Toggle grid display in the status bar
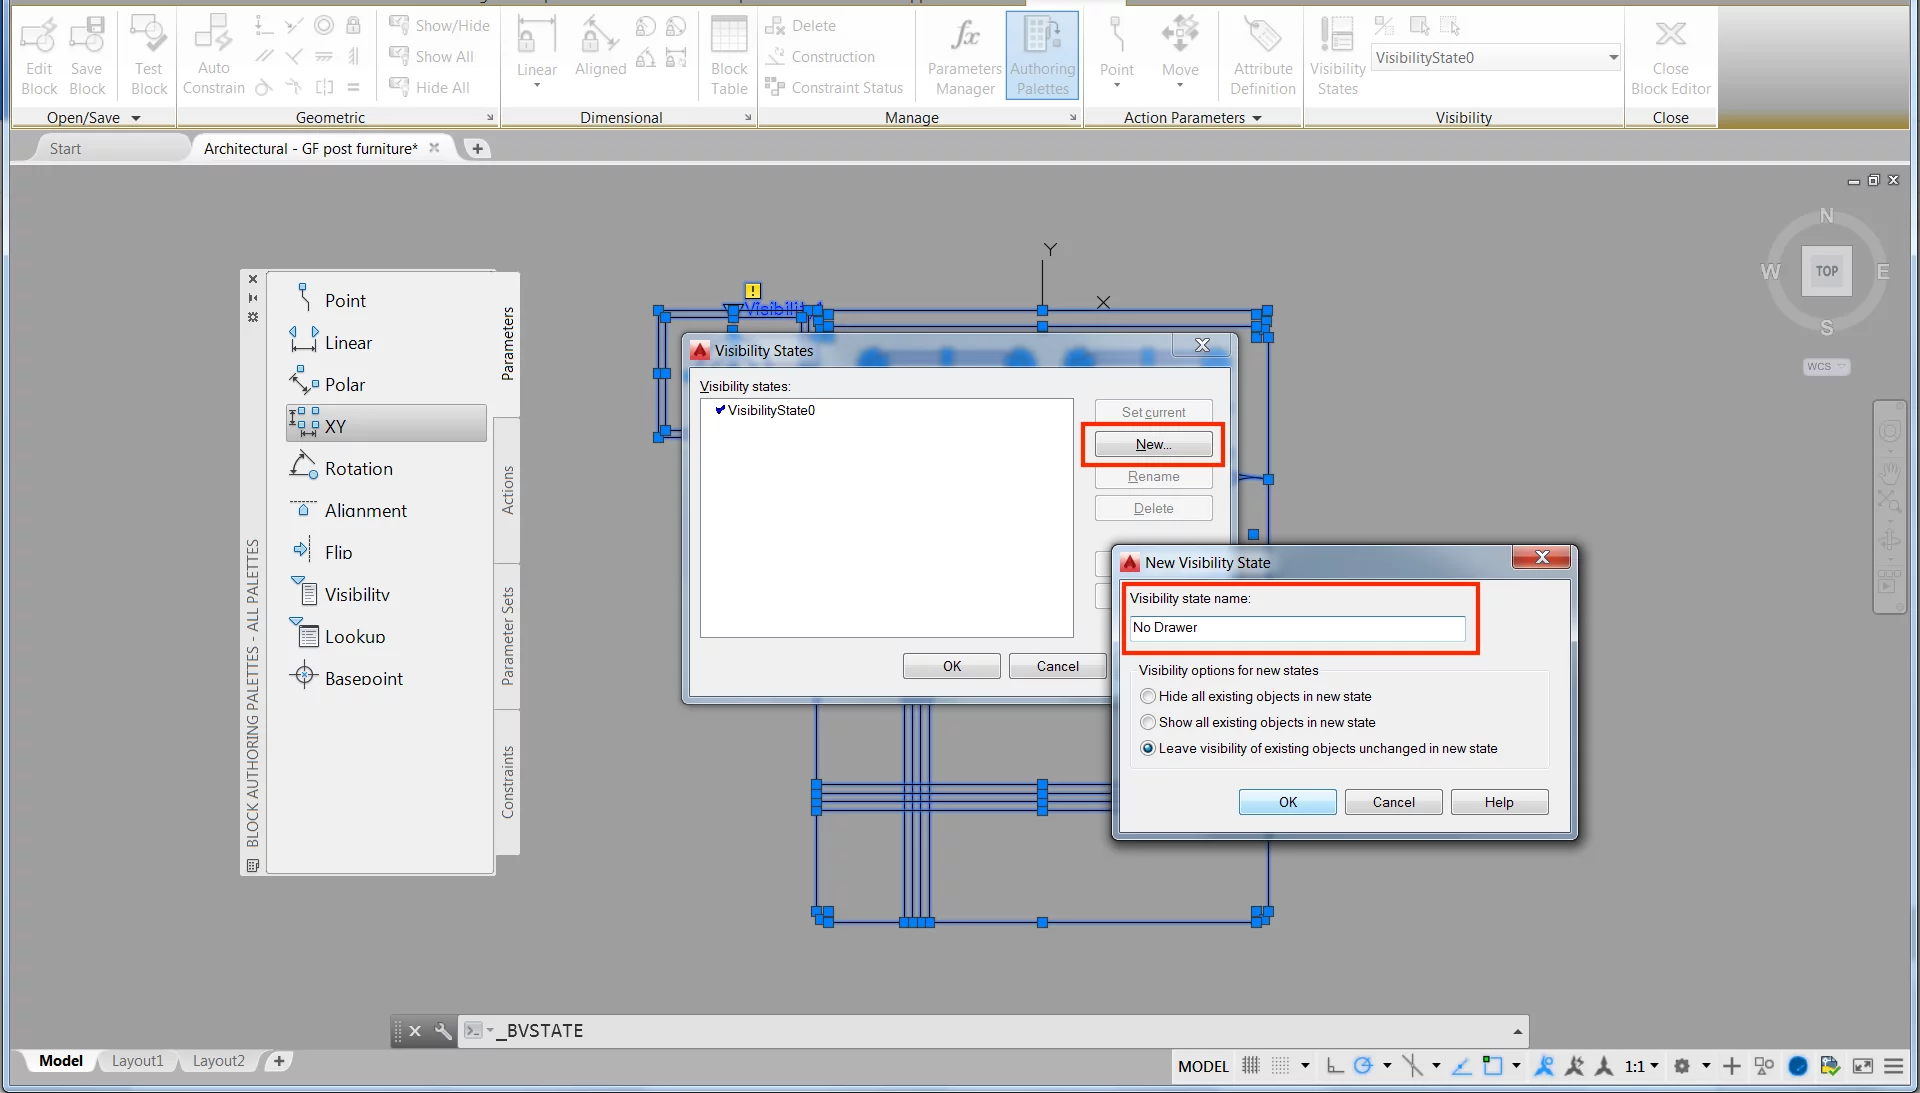The image size is (1920, 1093). [x=1249, y=1066]
